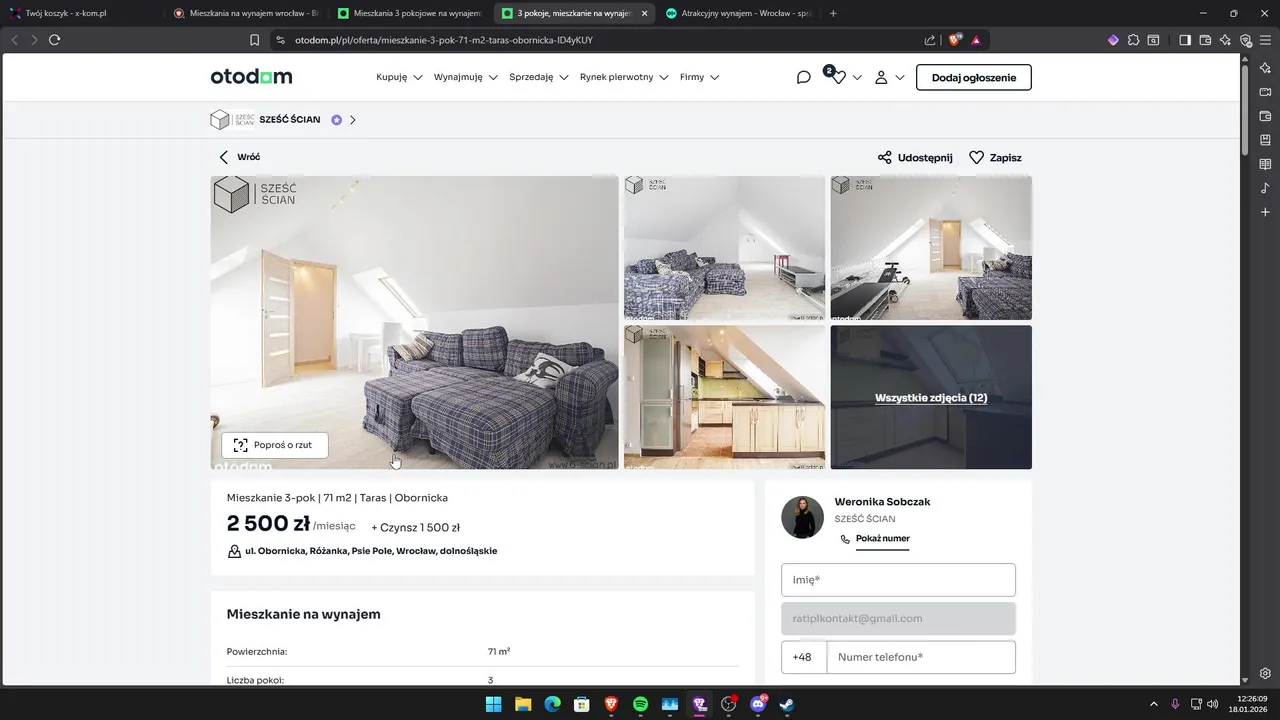Click the Numer telefonu input field
Viewport: 1280px width, 720px height.
coord(921,657)
